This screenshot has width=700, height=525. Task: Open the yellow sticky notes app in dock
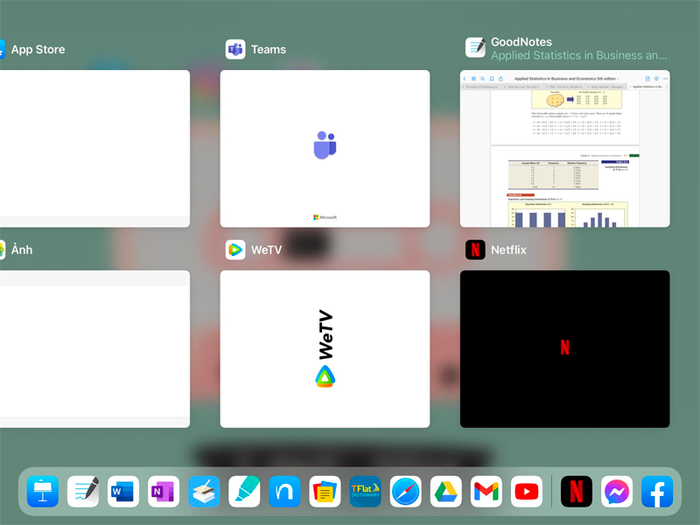[325, 491]
